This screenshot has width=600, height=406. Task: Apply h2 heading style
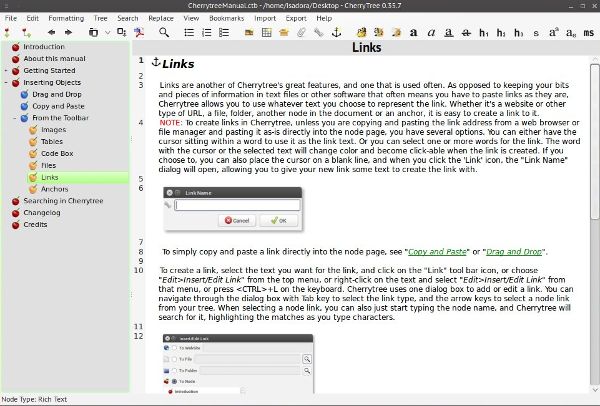point(501,33)
